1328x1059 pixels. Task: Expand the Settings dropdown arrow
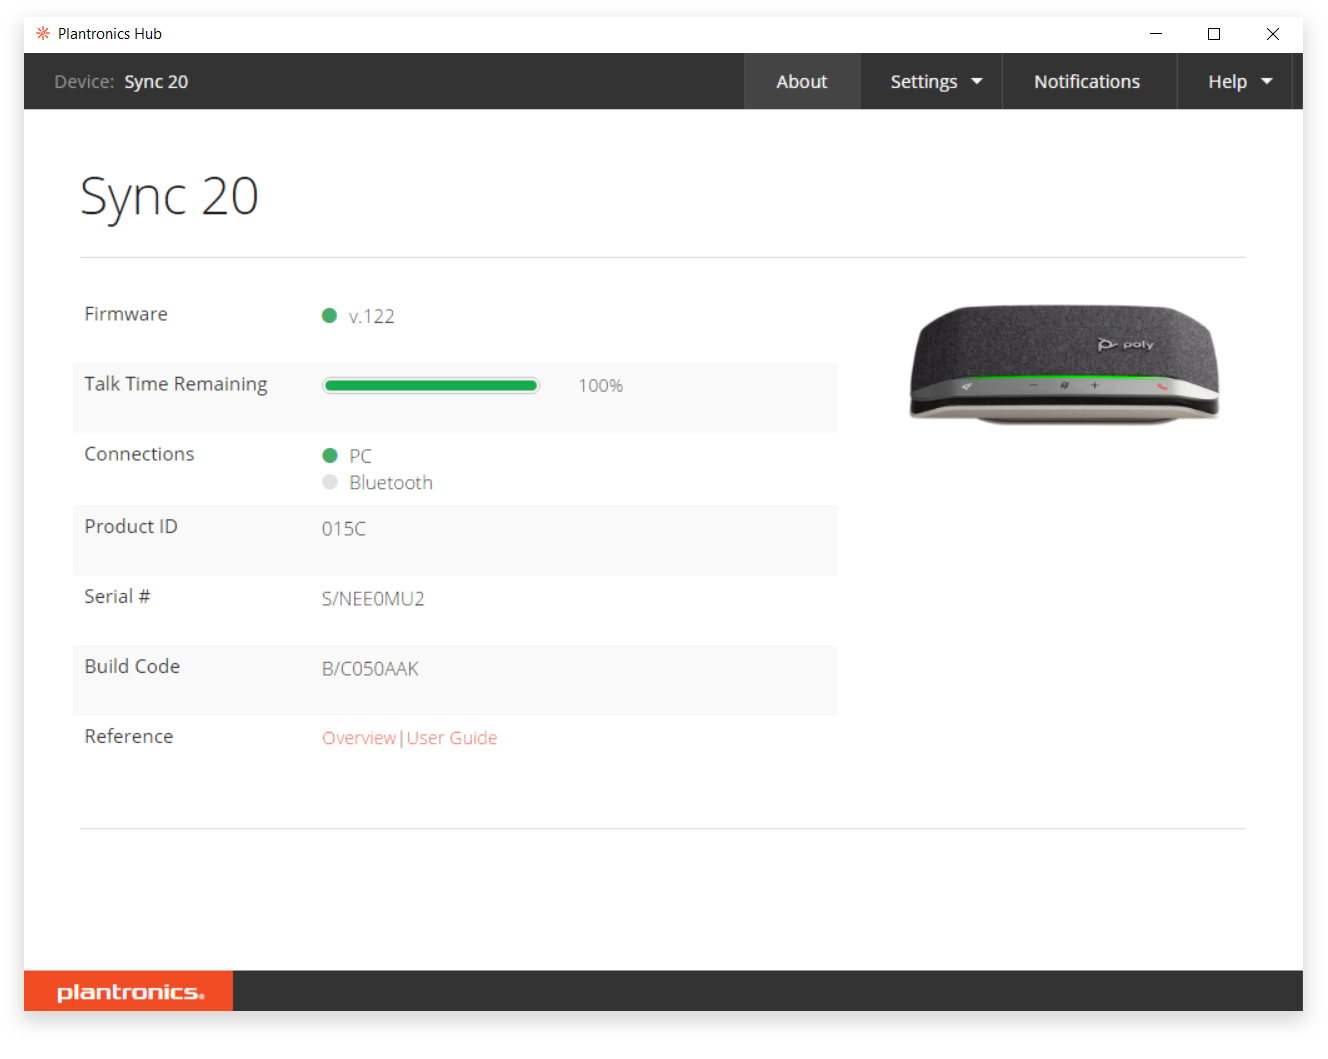[x=977, y=82]
